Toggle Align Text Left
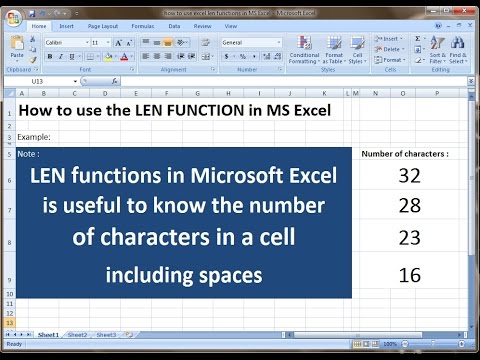 pyautogui.click(x=146, y=56)
